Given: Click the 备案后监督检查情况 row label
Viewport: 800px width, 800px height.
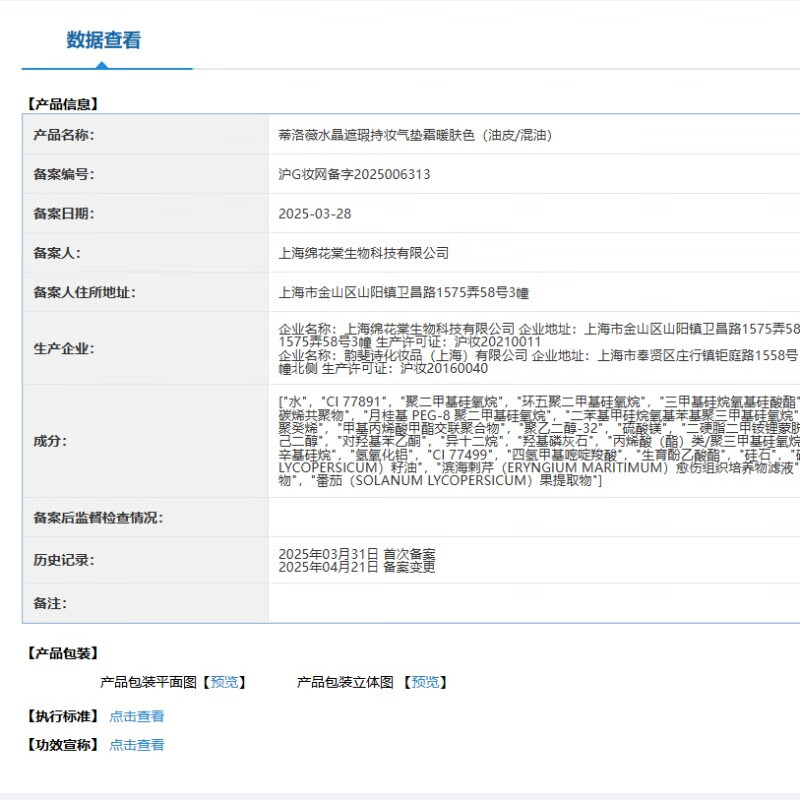Looking at the screenshot, I should click(x=97, y=518).
